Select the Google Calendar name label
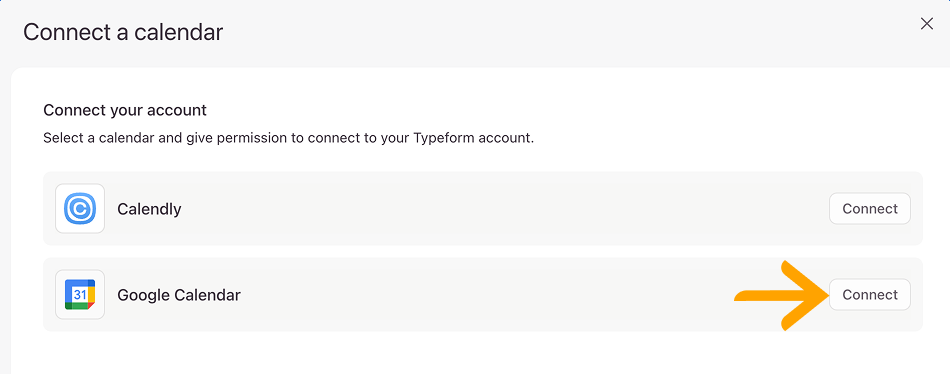 pyautogui.click(x=179, y=295)
